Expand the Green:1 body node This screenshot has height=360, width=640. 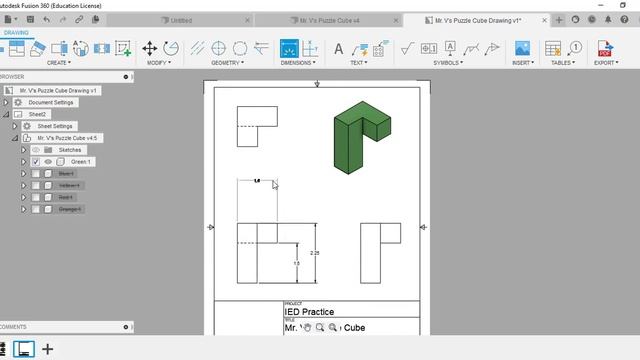pos(24,162)
